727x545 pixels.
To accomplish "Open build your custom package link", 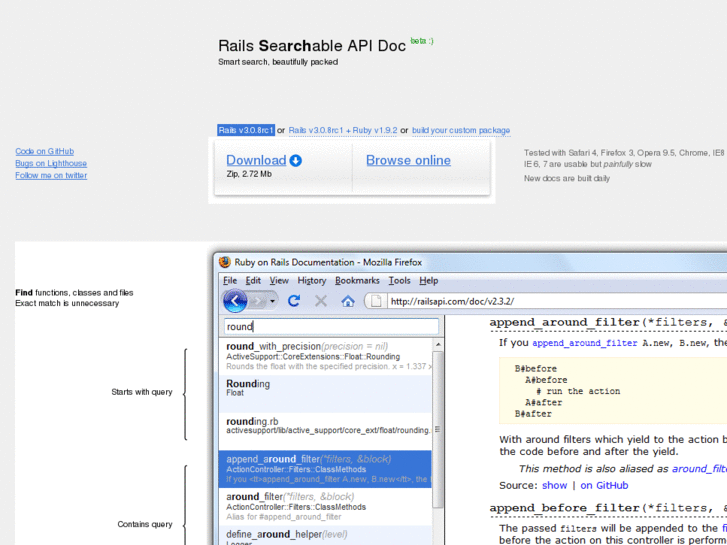I will (461, 130).
